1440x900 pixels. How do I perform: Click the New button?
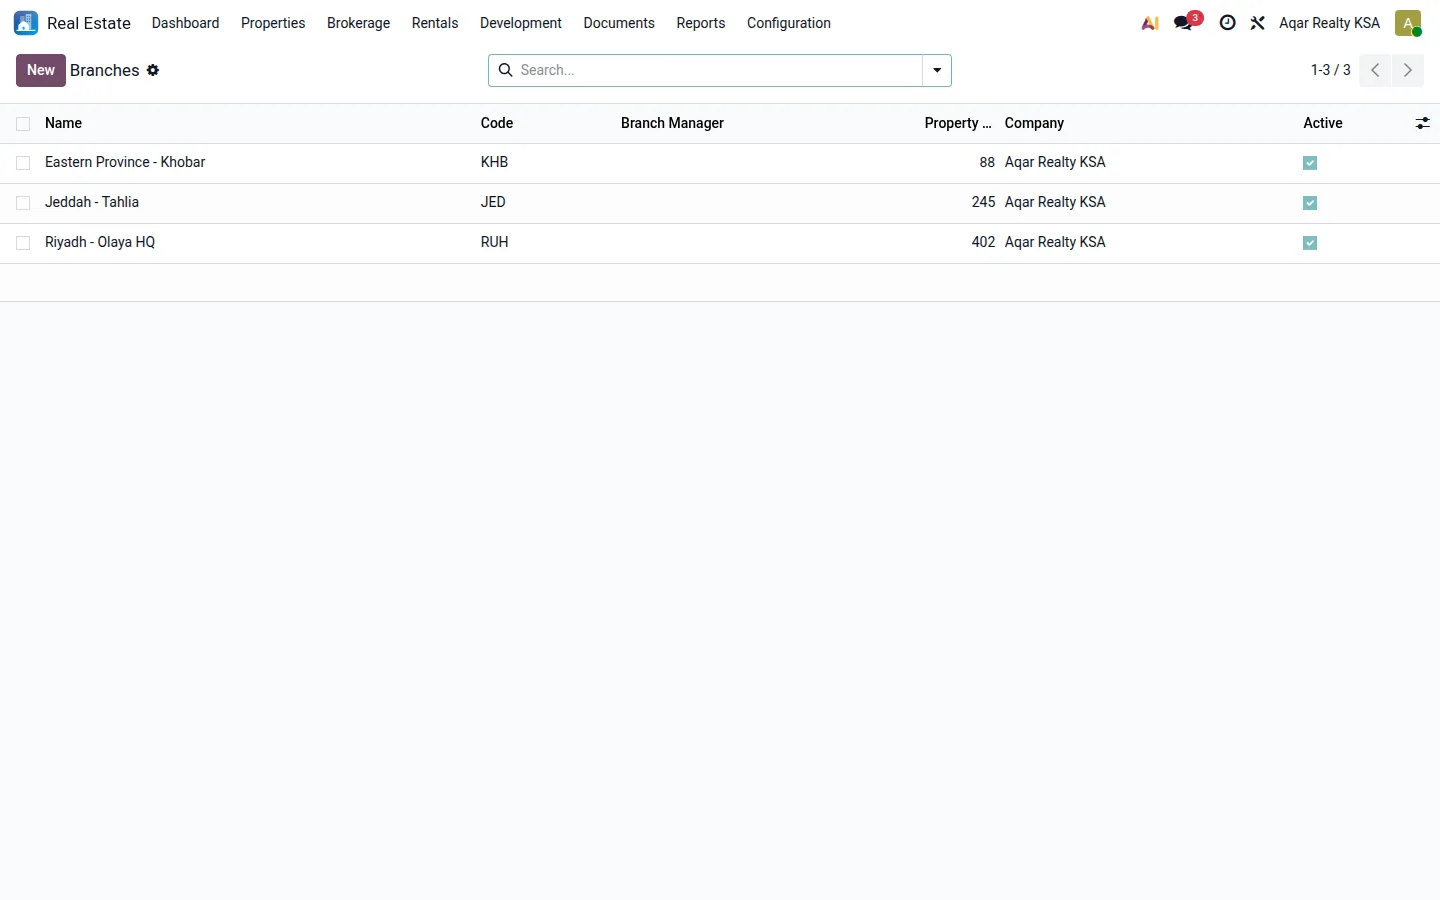(41, 70)
